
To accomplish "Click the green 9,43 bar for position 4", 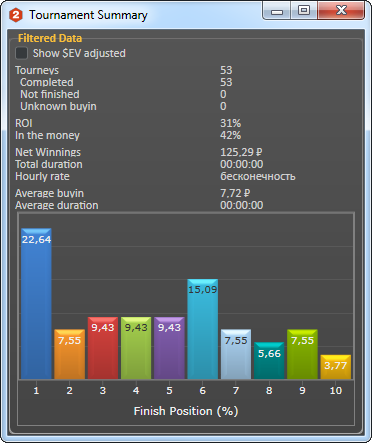I will (x=136, y=348).
